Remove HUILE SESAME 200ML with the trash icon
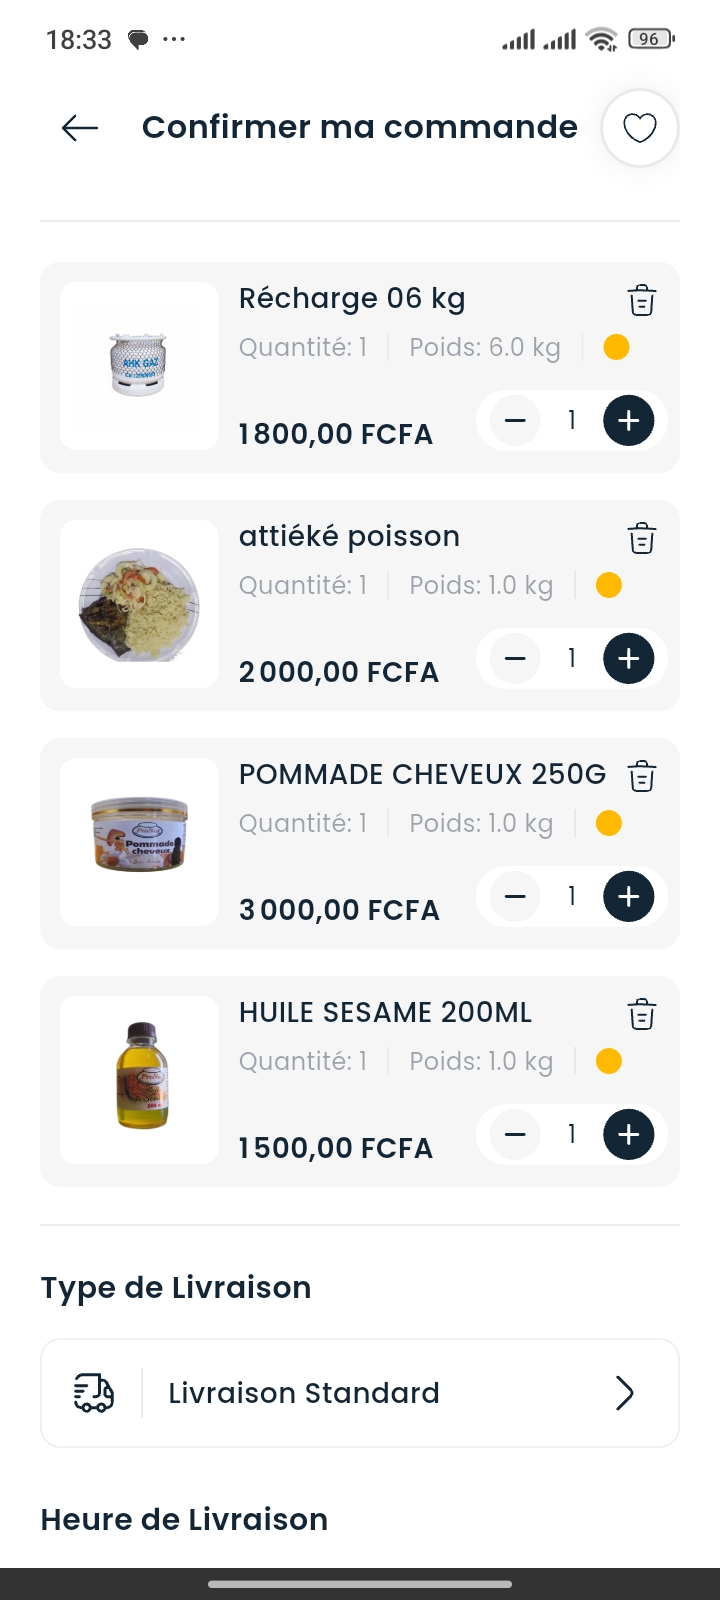720x1600 pixels. point(642,1014)
